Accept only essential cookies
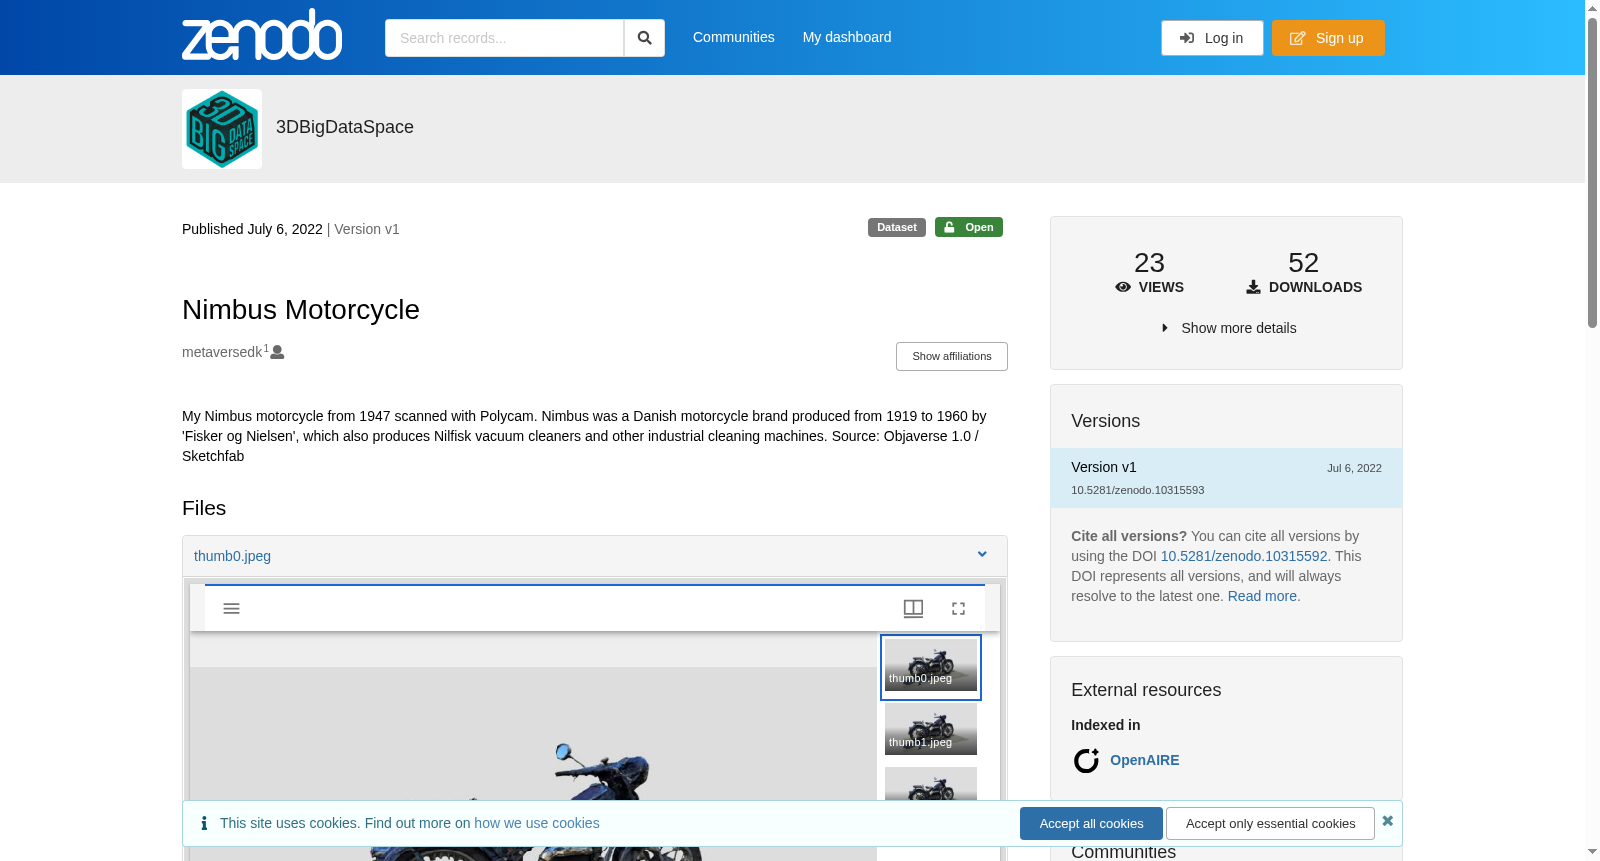 (1270, 824)
